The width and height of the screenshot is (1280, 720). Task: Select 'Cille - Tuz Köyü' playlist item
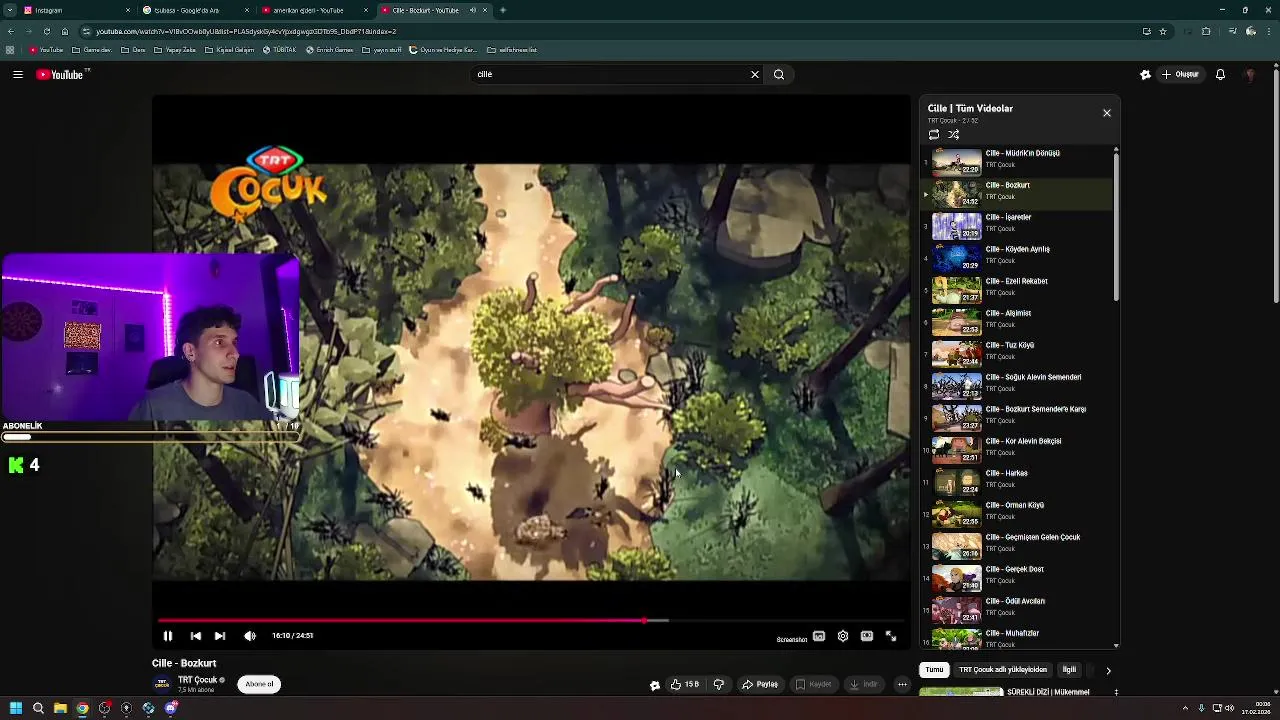click(1017, 353)
